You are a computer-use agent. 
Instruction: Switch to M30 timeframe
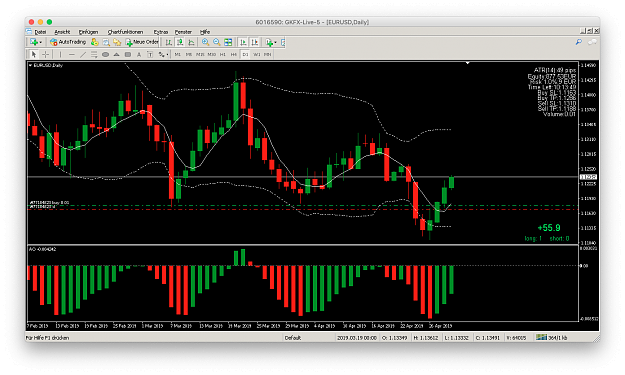[x=211, y=55]
